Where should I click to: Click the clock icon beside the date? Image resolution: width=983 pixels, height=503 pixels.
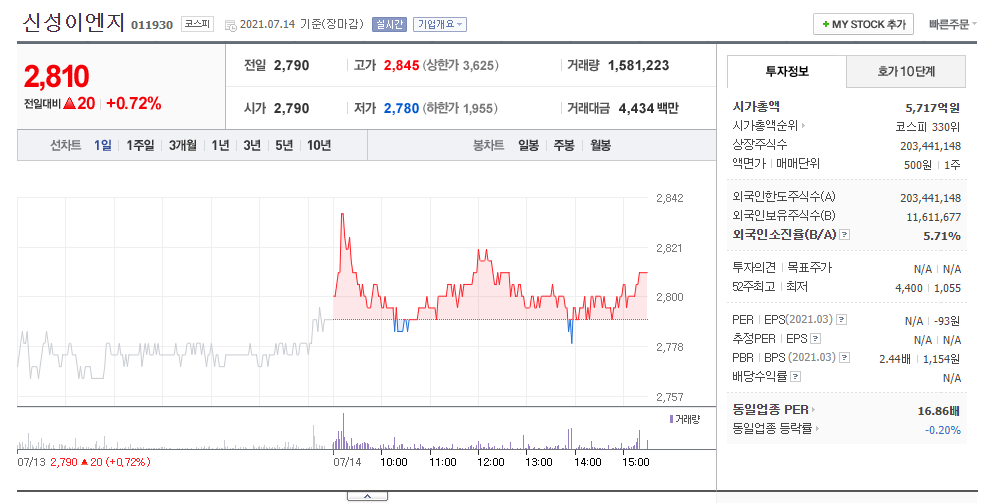click(231, 25)
